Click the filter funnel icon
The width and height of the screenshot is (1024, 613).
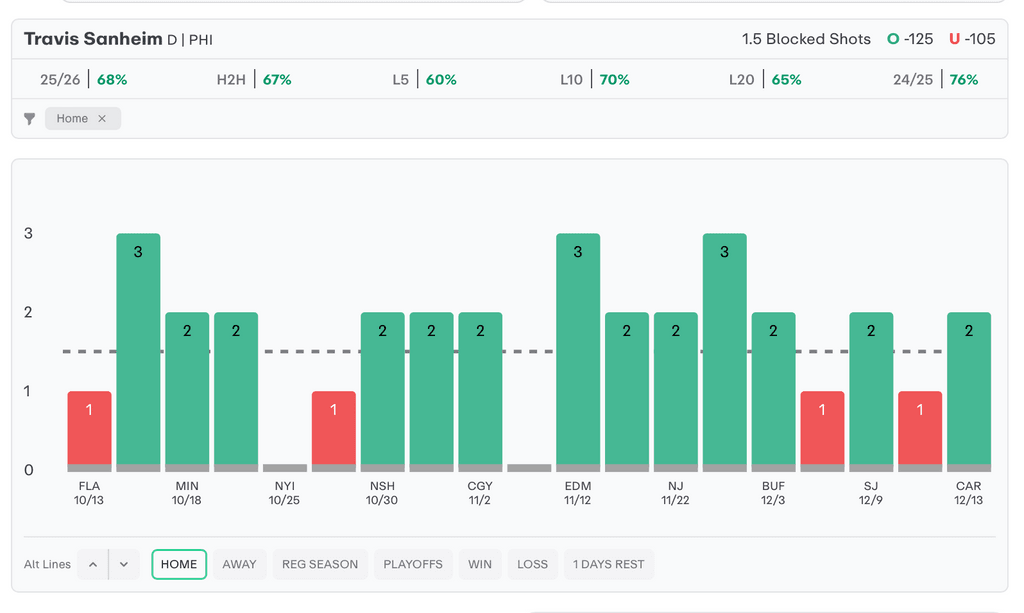30,119
